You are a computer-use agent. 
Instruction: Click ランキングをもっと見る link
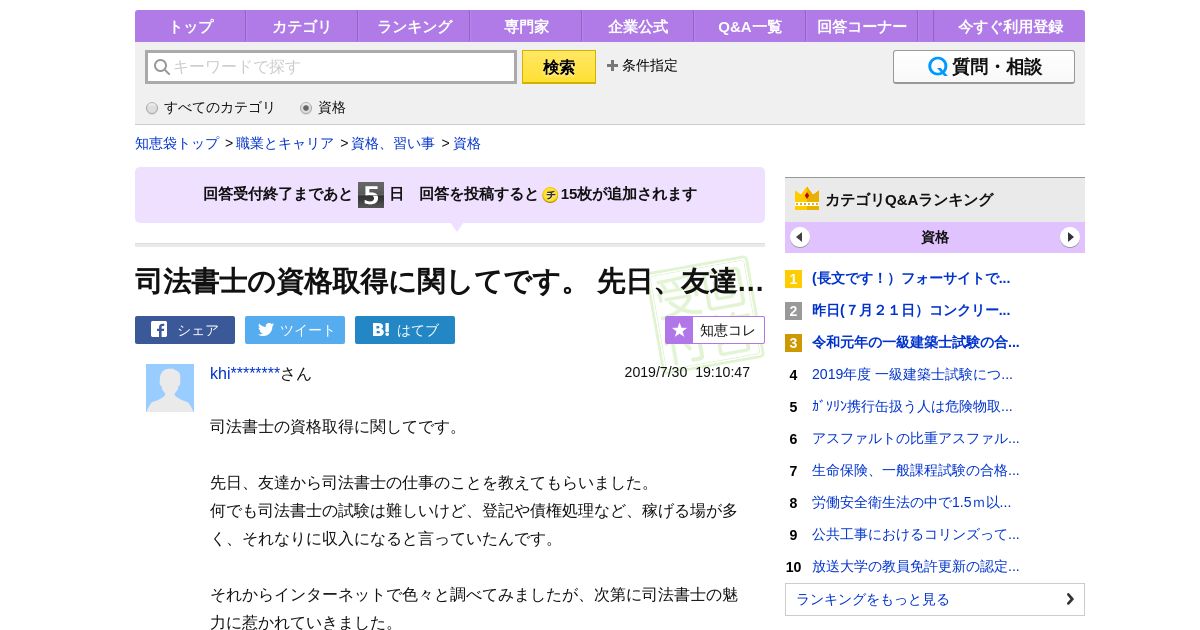(x=935, y=599)
